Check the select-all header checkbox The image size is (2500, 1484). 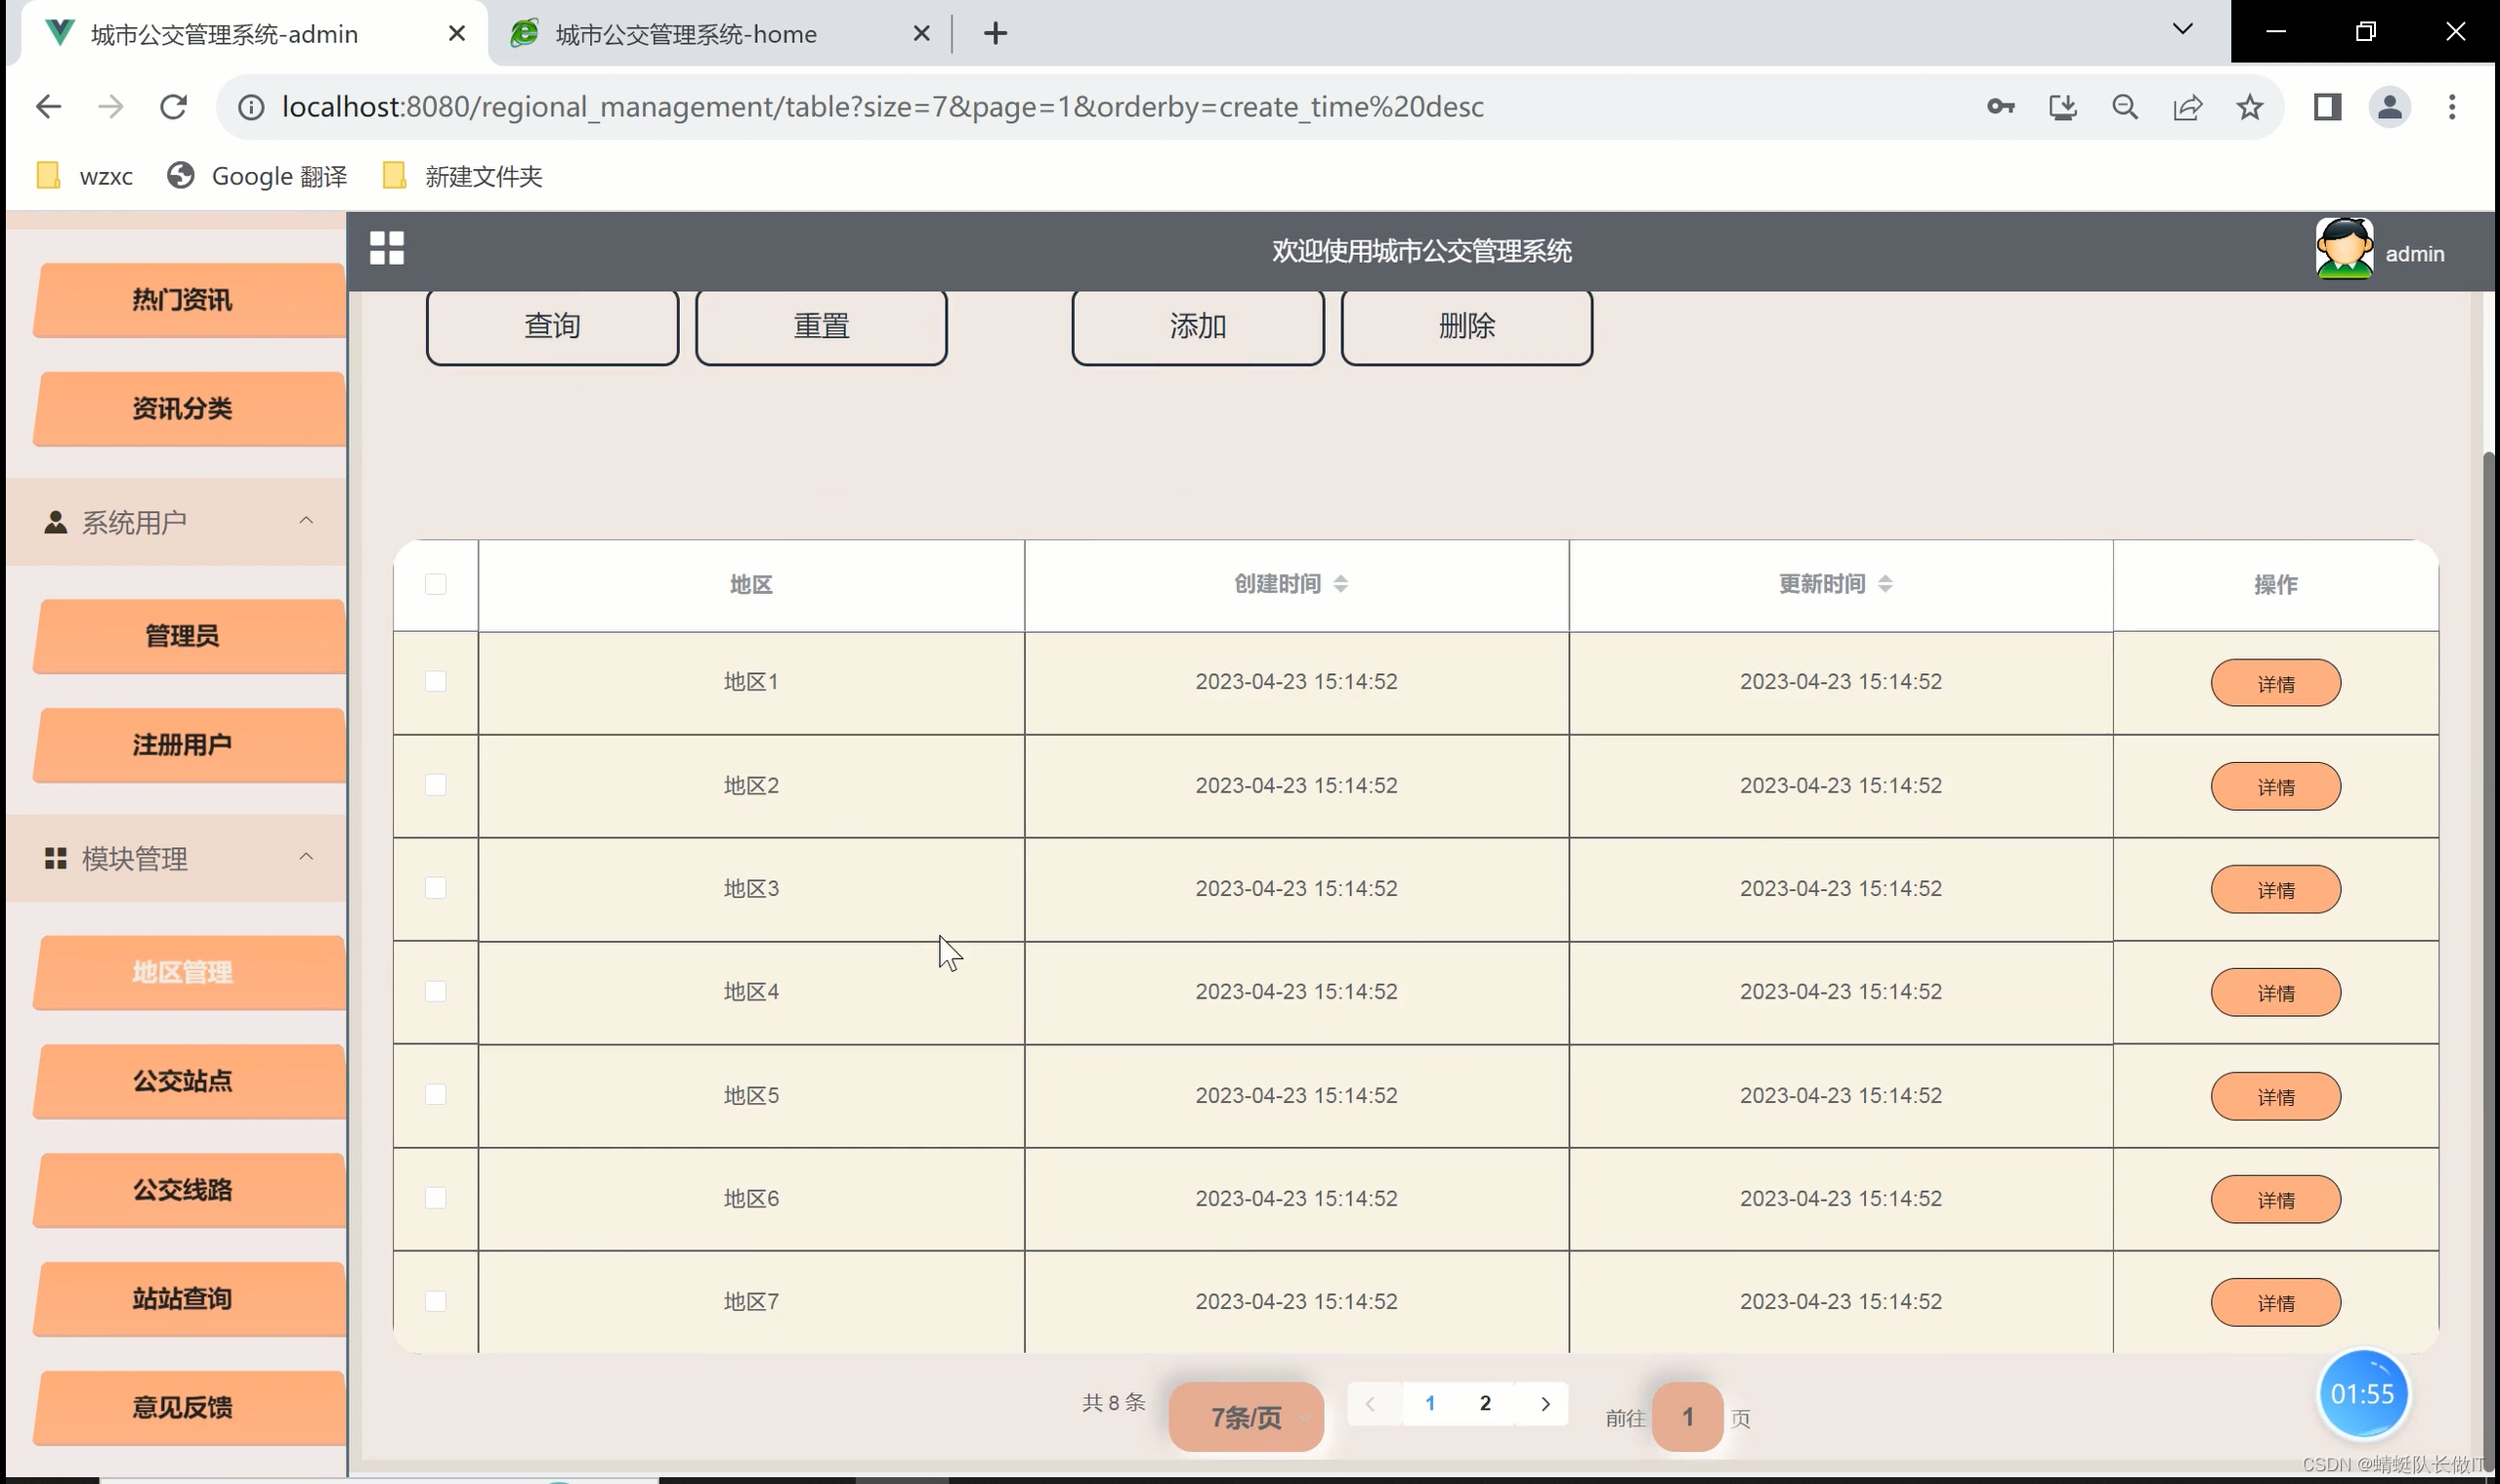[x=435, y=584]
